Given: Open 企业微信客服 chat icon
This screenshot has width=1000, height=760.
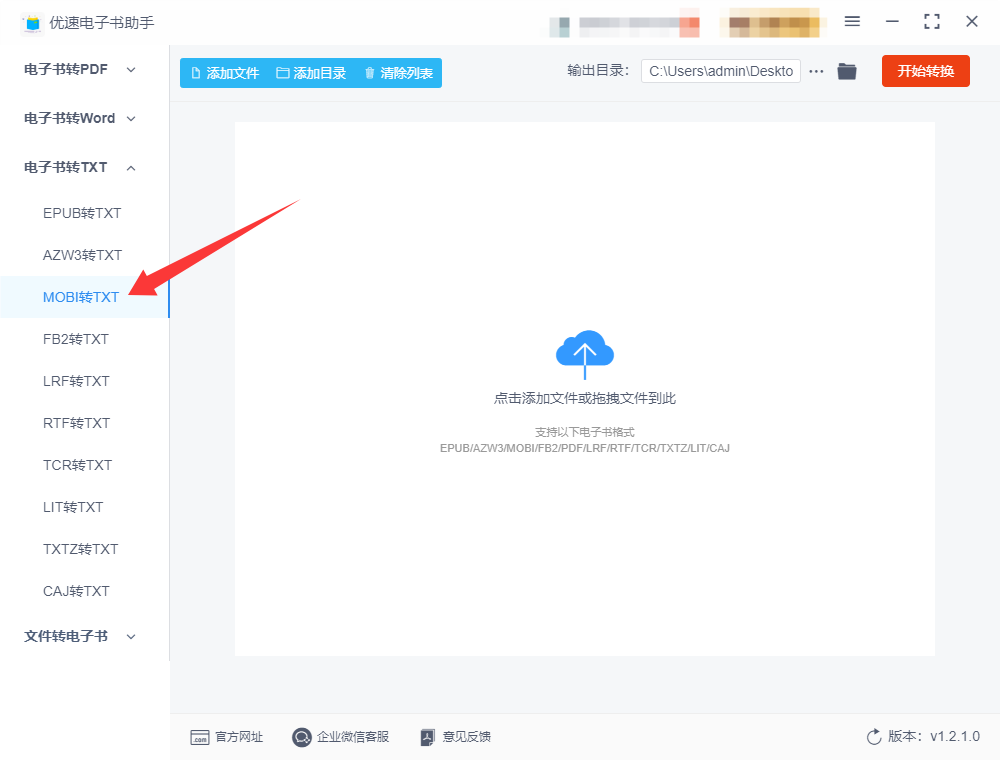Looking at the screenshot, I should pos(301,737).
